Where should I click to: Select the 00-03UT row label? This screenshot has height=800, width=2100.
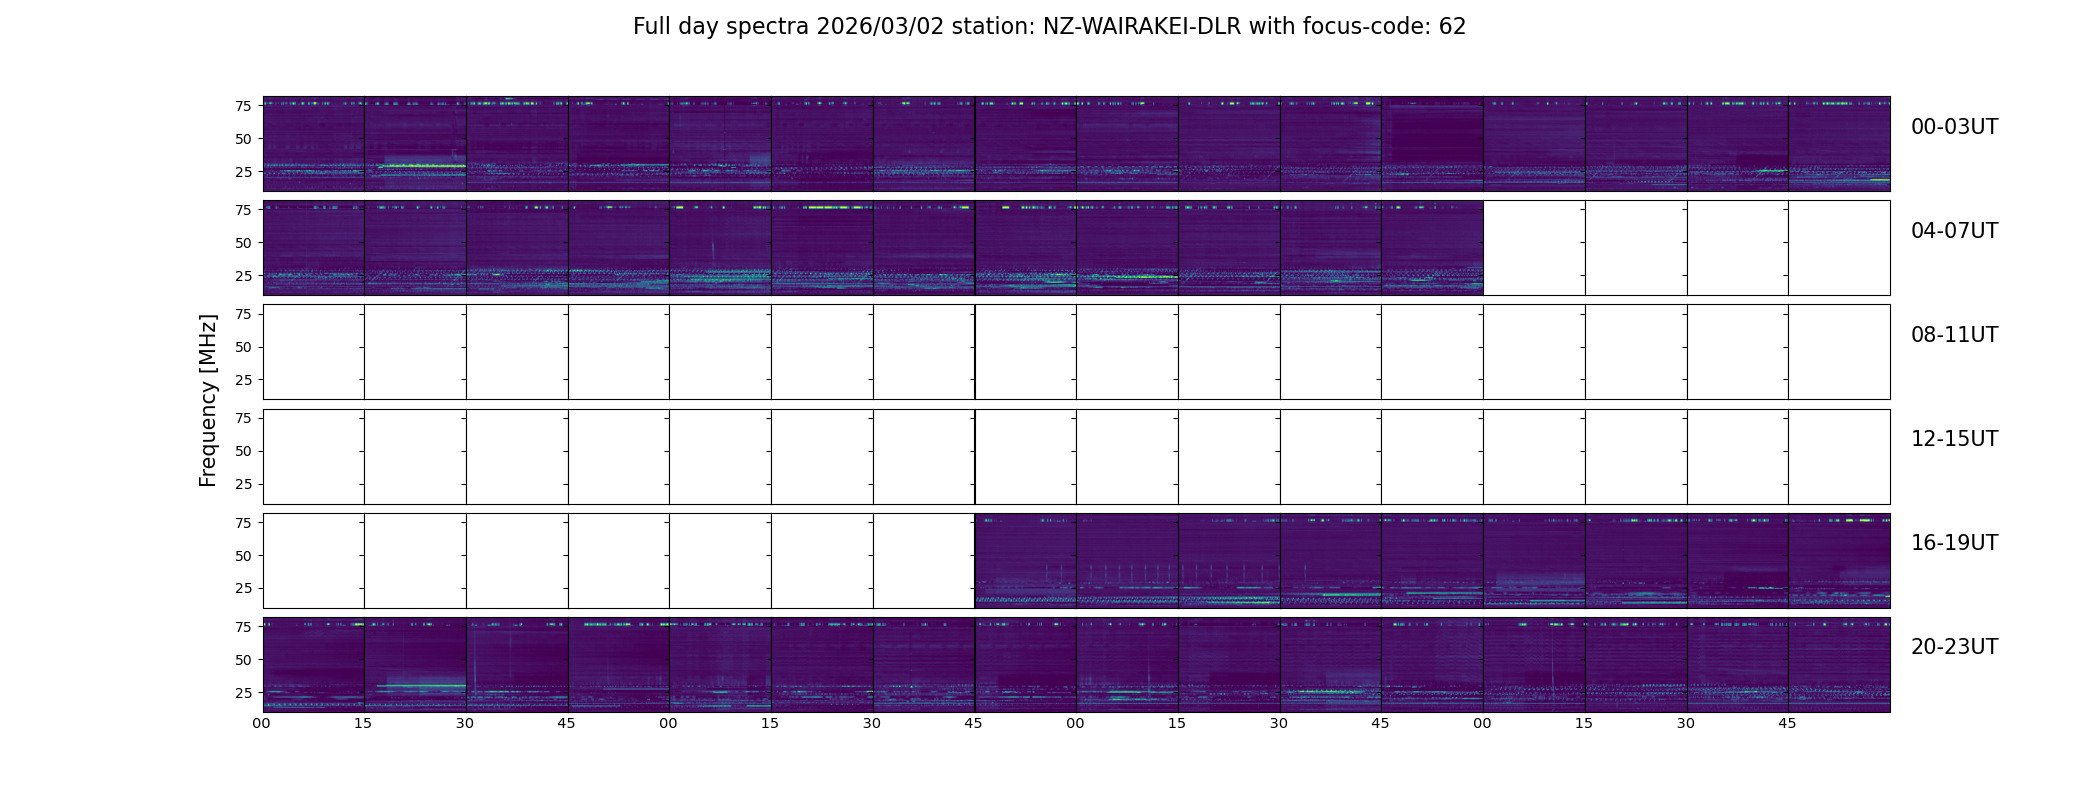[x=1954, y=127]
